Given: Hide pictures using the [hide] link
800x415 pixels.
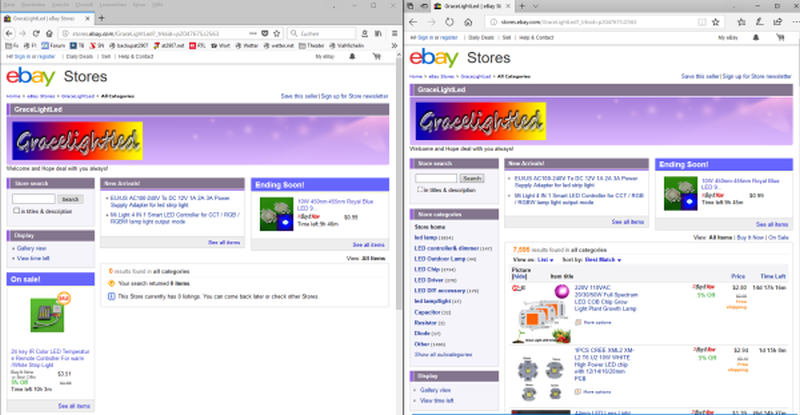Looking at the screenshot, I should click(519, 276).
